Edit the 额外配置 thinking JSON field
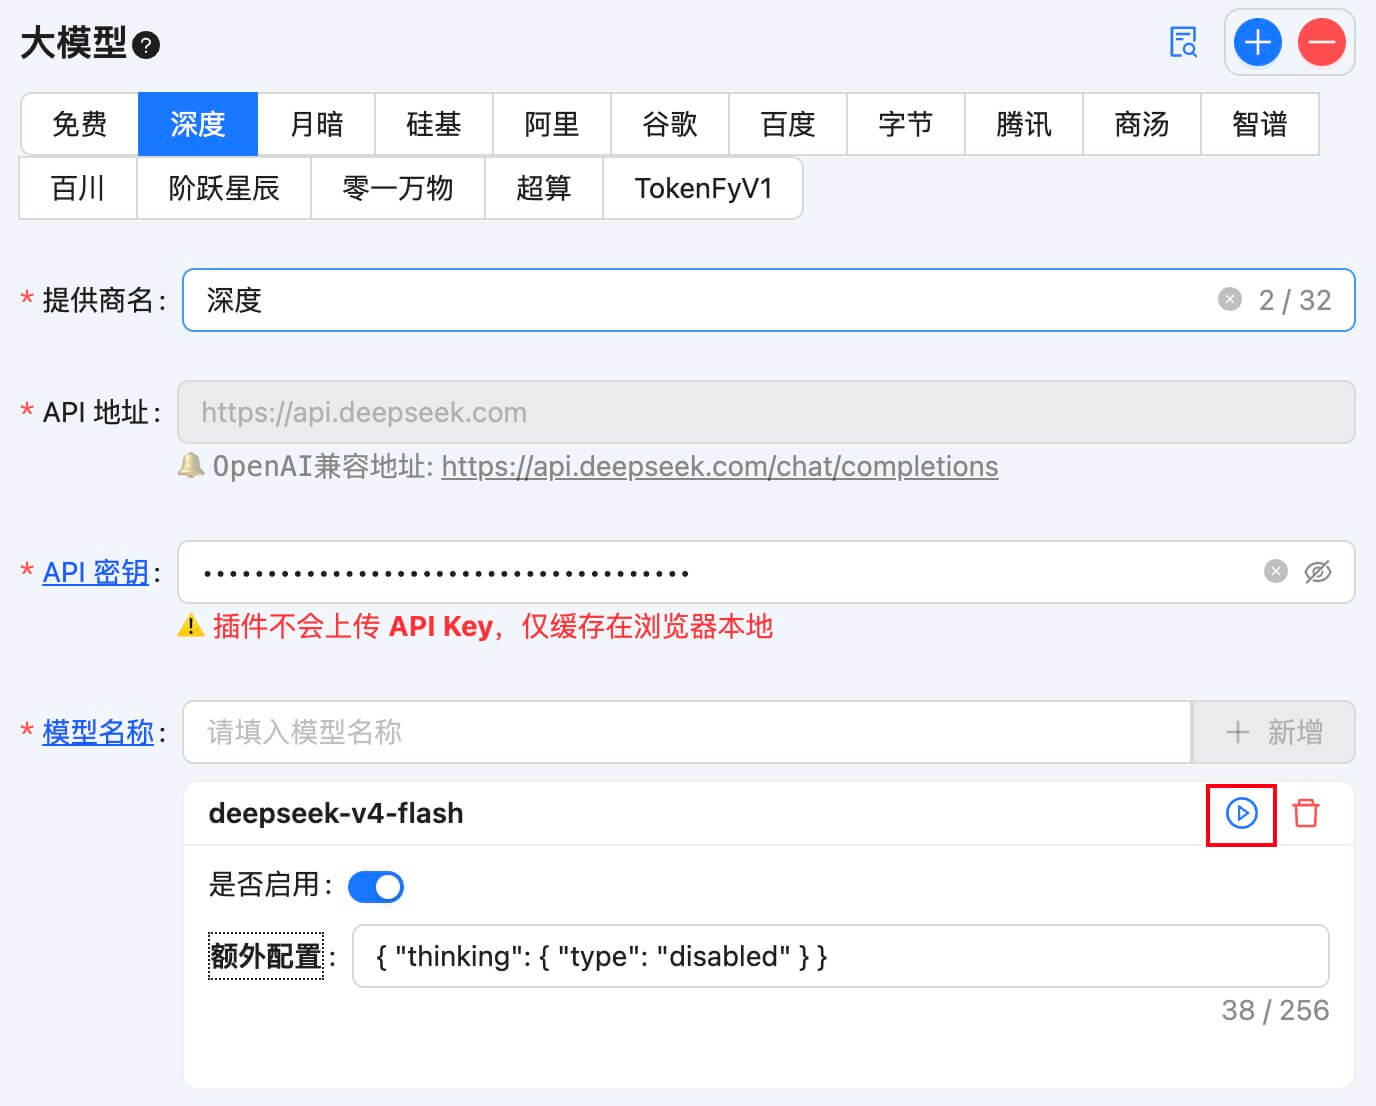This screenshot has width=1376, height=1106. point(841,956)
